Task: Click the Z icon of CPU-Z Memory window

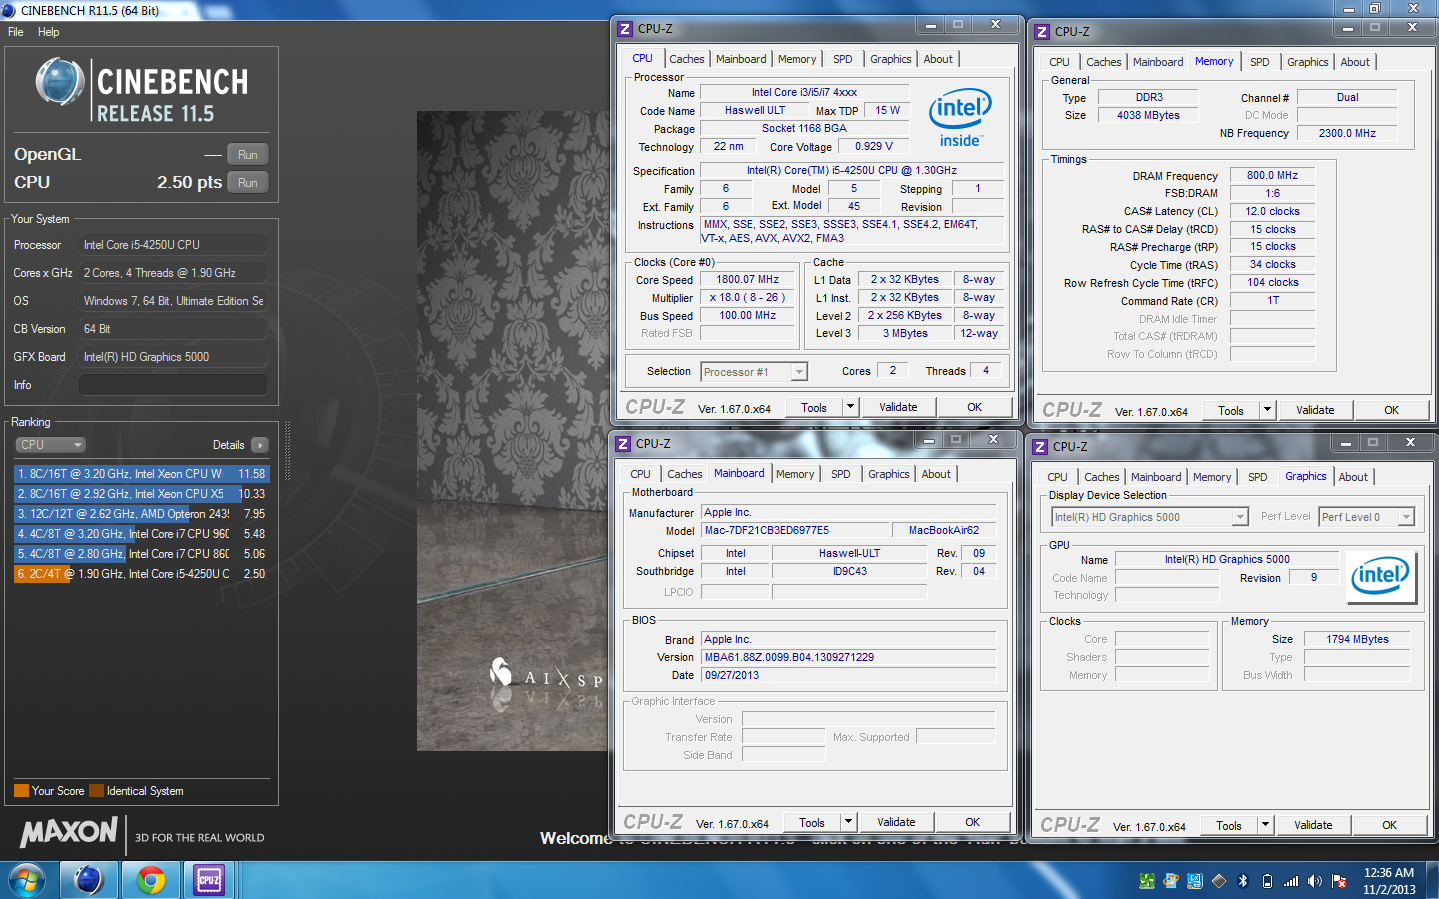Action: [x=1042, y=32]
